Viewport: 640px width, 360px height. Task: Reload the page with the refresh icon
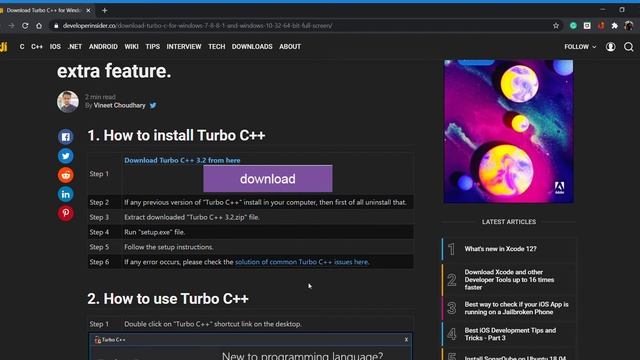[x=25, y=26]
